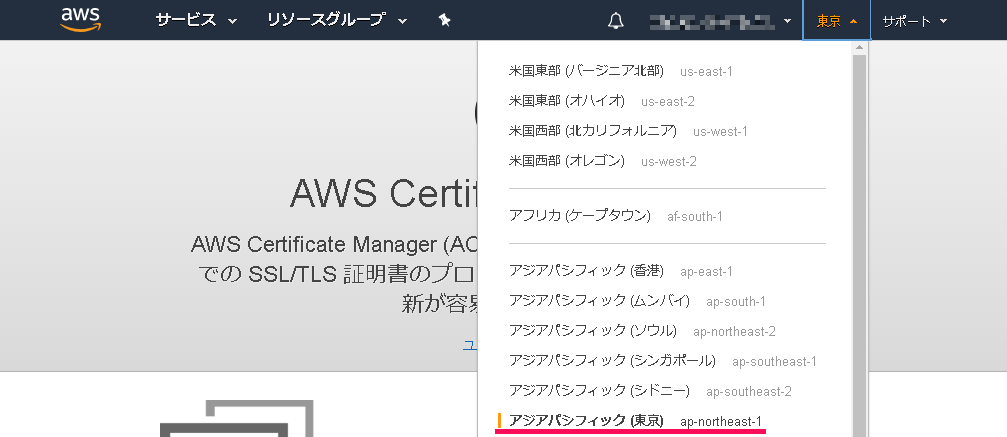Click the AWS logo home icon

81,19
